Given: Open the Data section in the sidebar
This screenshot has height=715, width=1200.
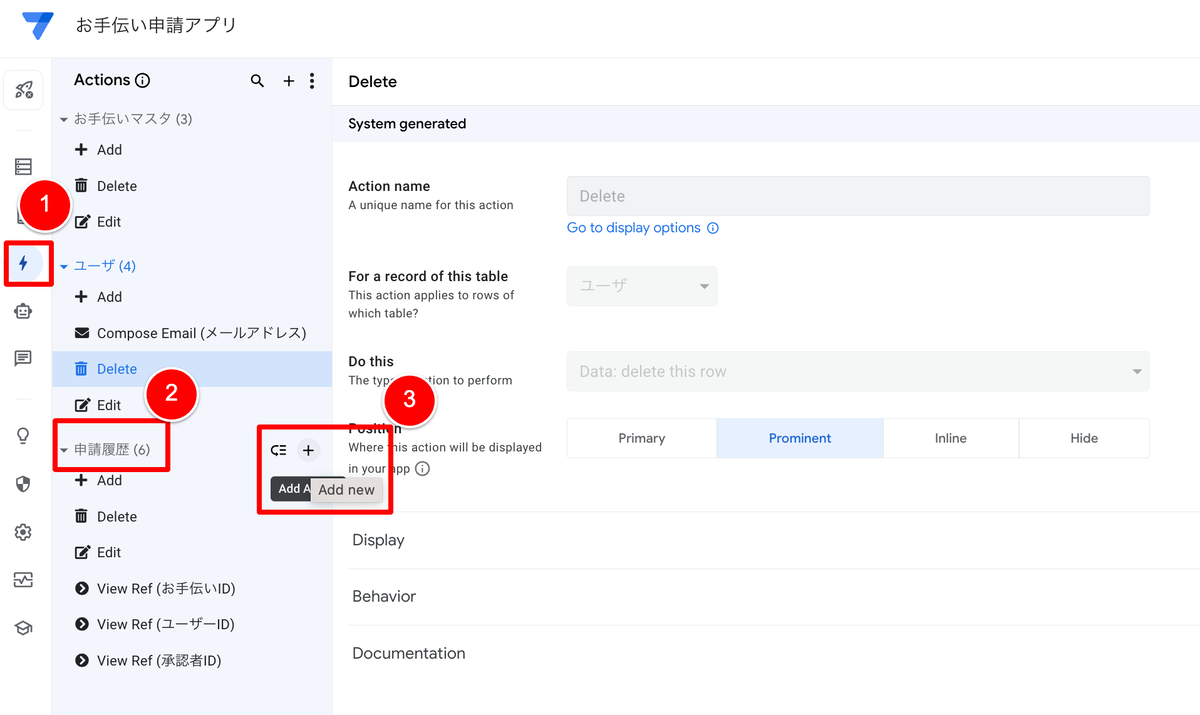Looking at the screenshot, I should coord(23,166).
